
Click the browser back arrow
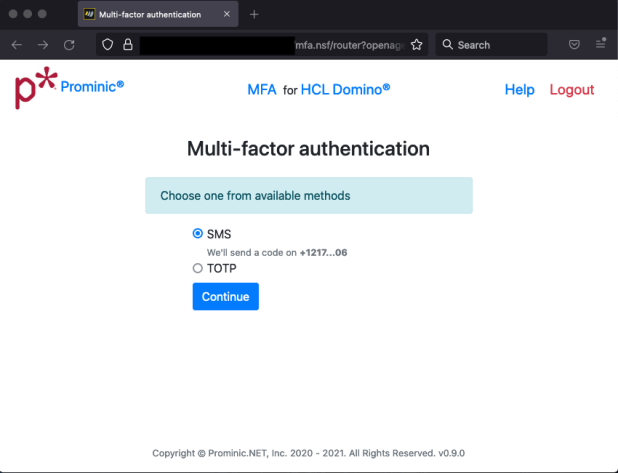(17, 45)
